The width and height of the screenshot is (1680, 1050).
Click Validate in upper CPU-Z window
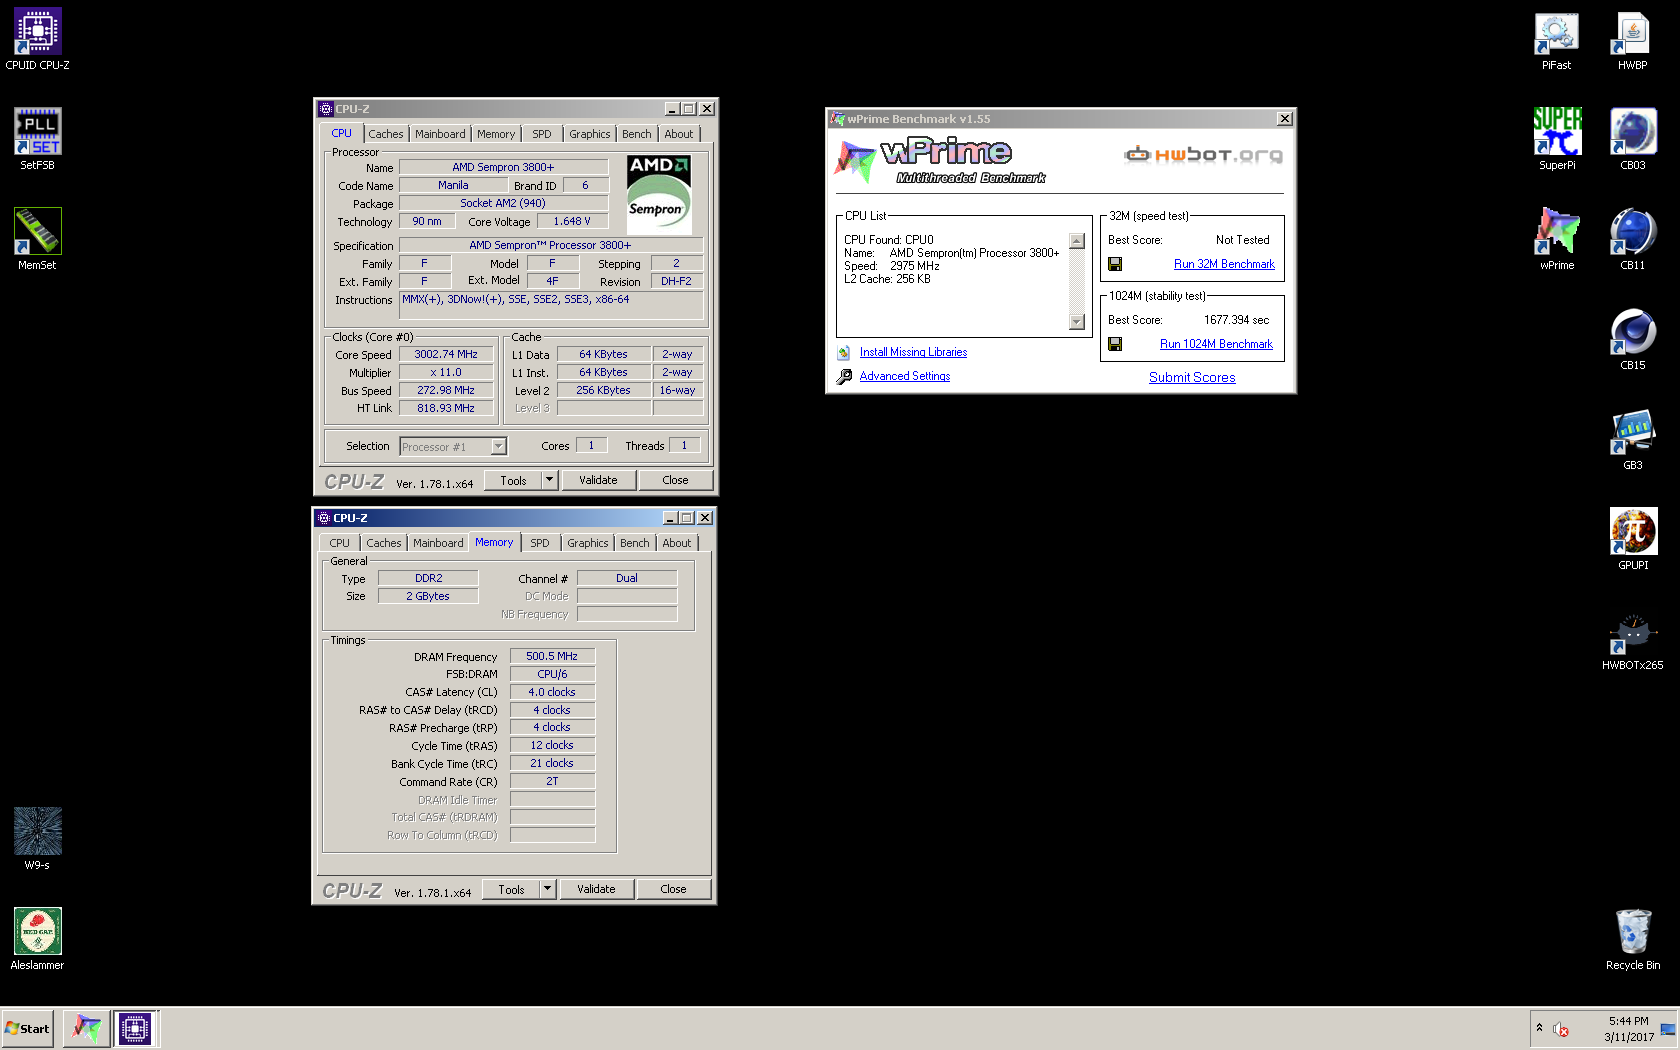tap(598, 480)
